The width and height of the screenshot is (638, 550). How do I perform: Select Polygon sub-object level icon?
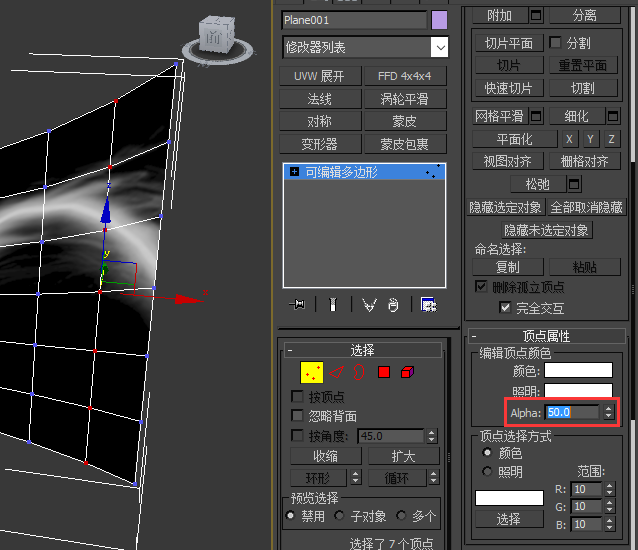point(384,372)
